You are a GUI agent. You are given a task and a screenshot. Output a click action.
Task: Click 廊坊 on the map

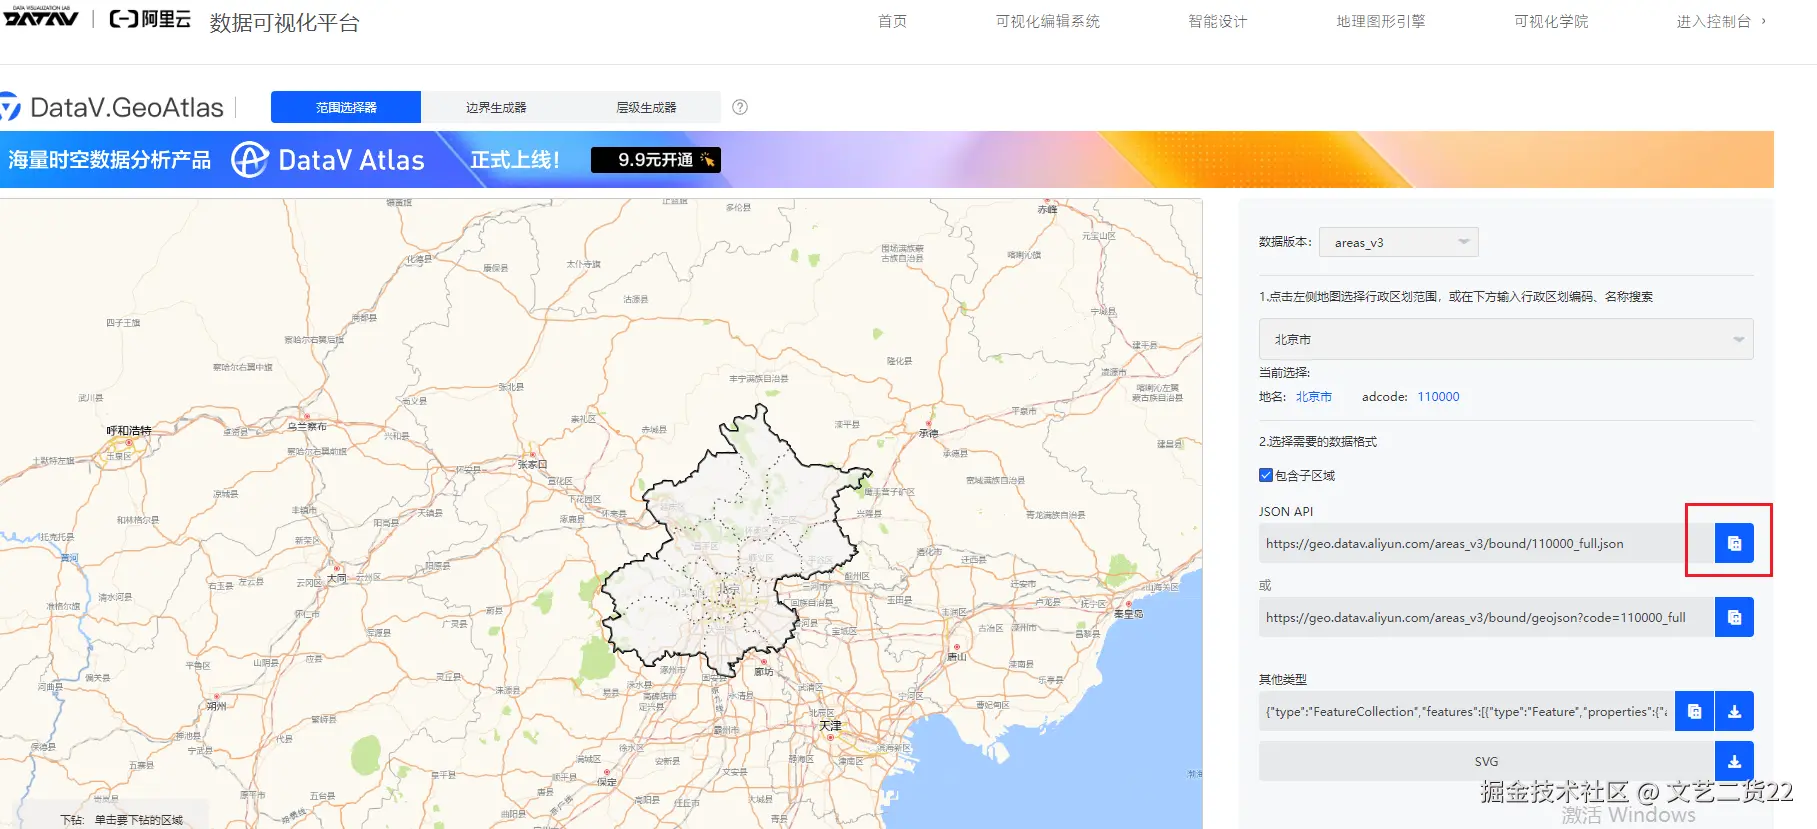764,671
